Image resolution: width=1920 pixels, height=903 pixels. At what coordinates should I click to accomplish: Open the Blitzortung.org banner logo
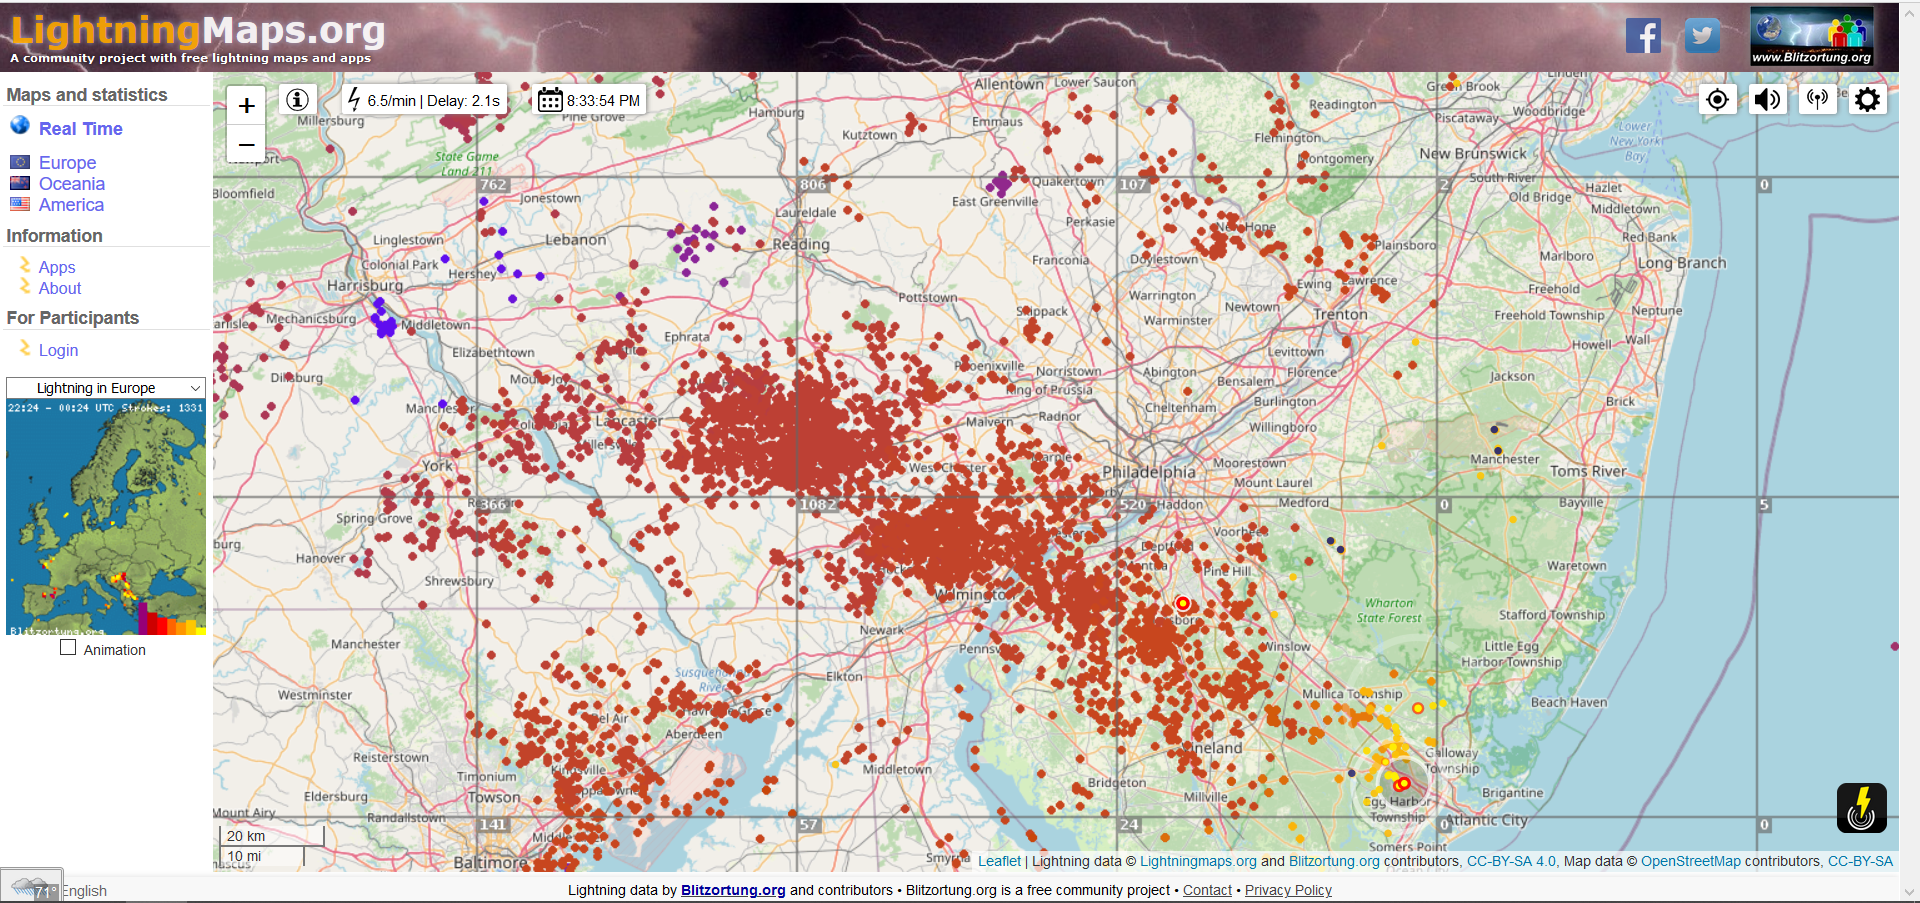(1811, 37)
